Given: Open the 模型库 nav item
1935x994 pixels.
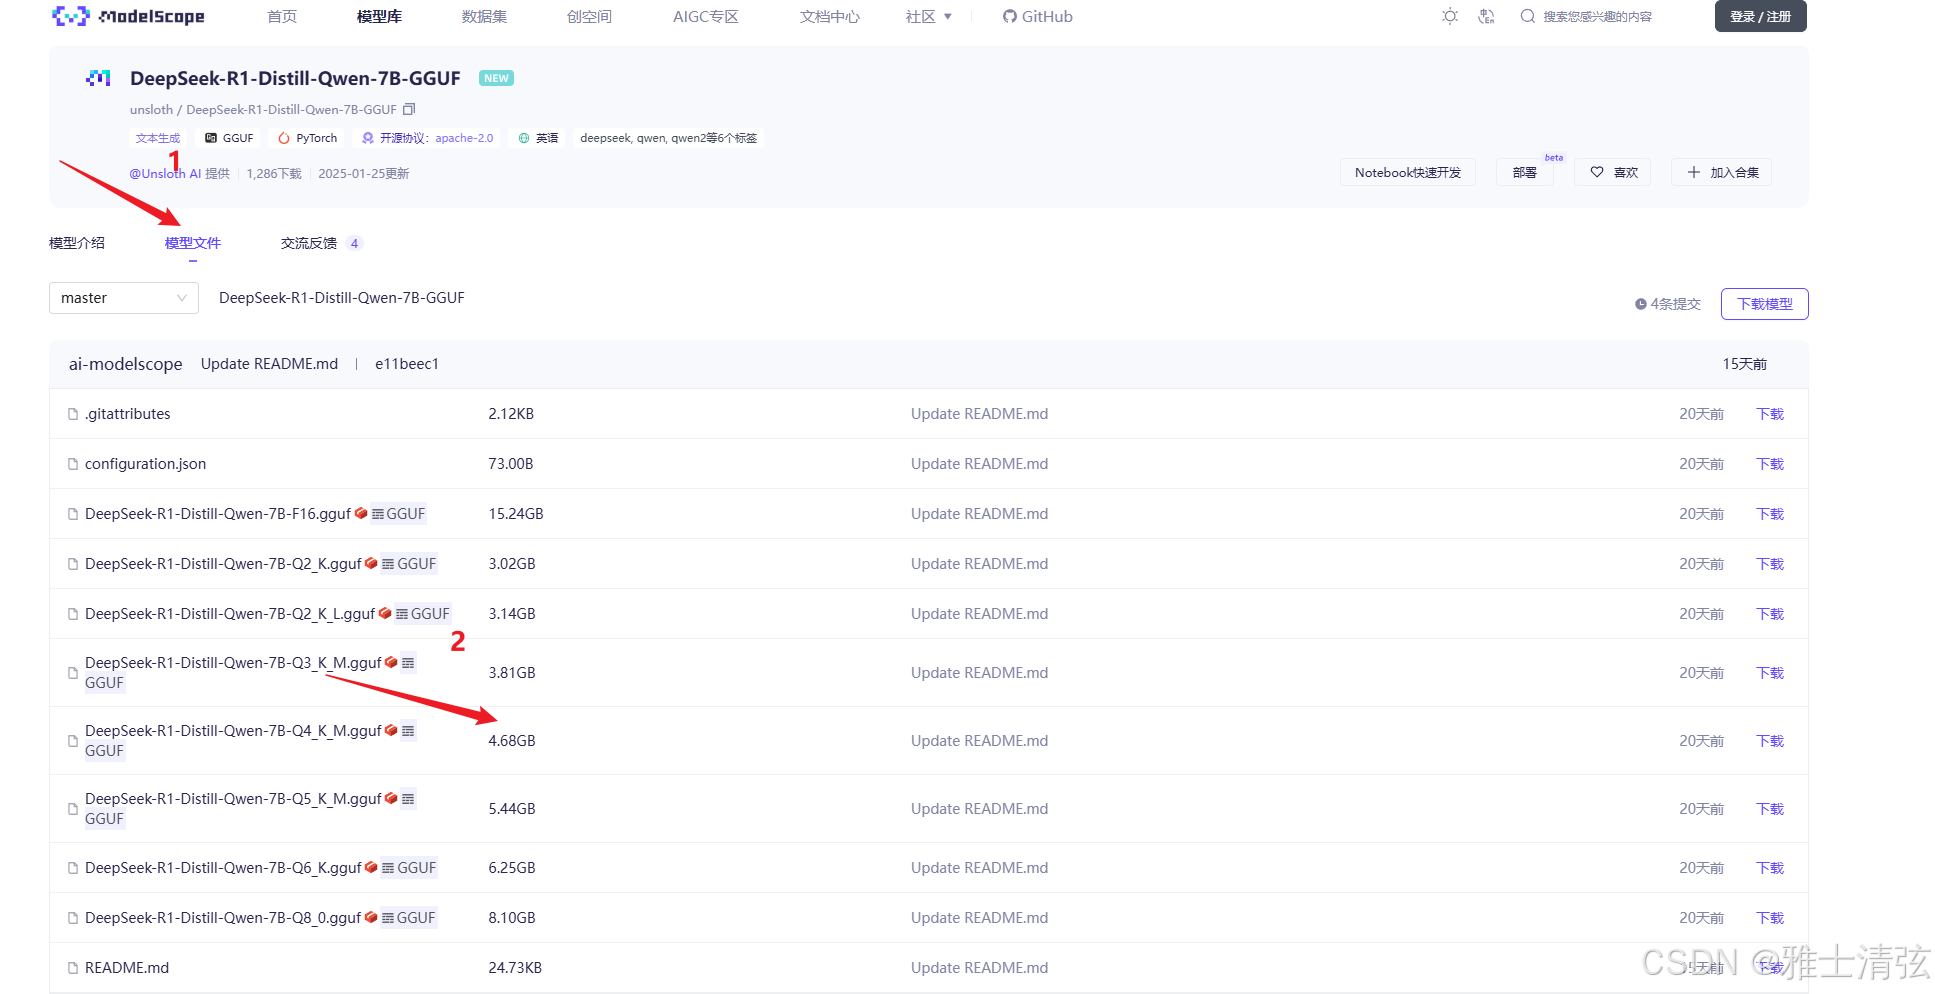Looking at the screenshot, I should [x=379, y=16].
